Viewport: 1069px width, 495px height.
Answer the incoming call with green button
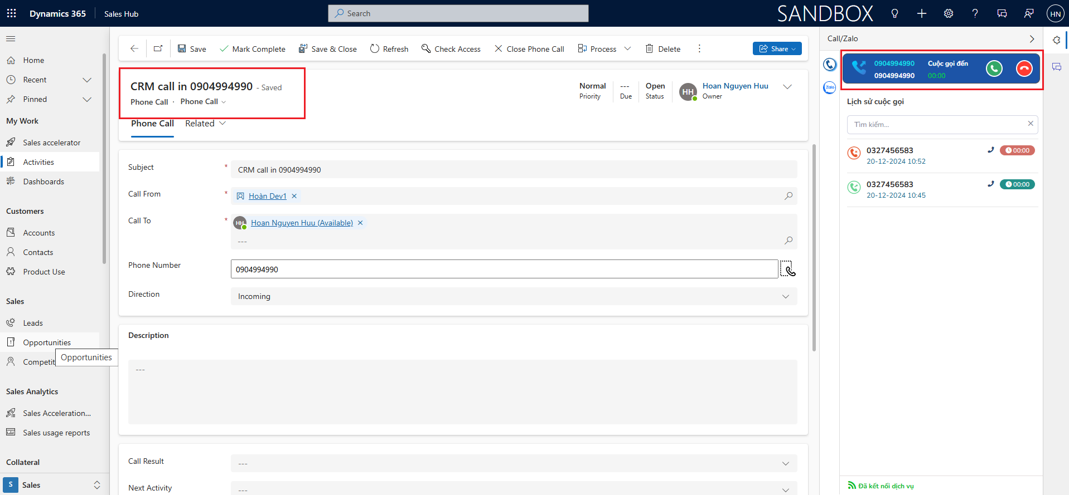(x=993, y=69)
